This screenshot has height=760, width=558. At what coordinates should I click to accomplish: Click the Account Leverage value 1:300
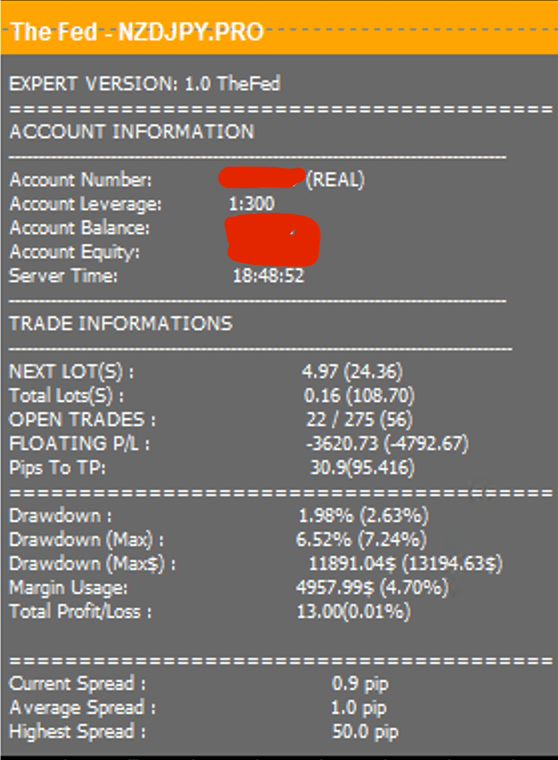tap(252, 204)
